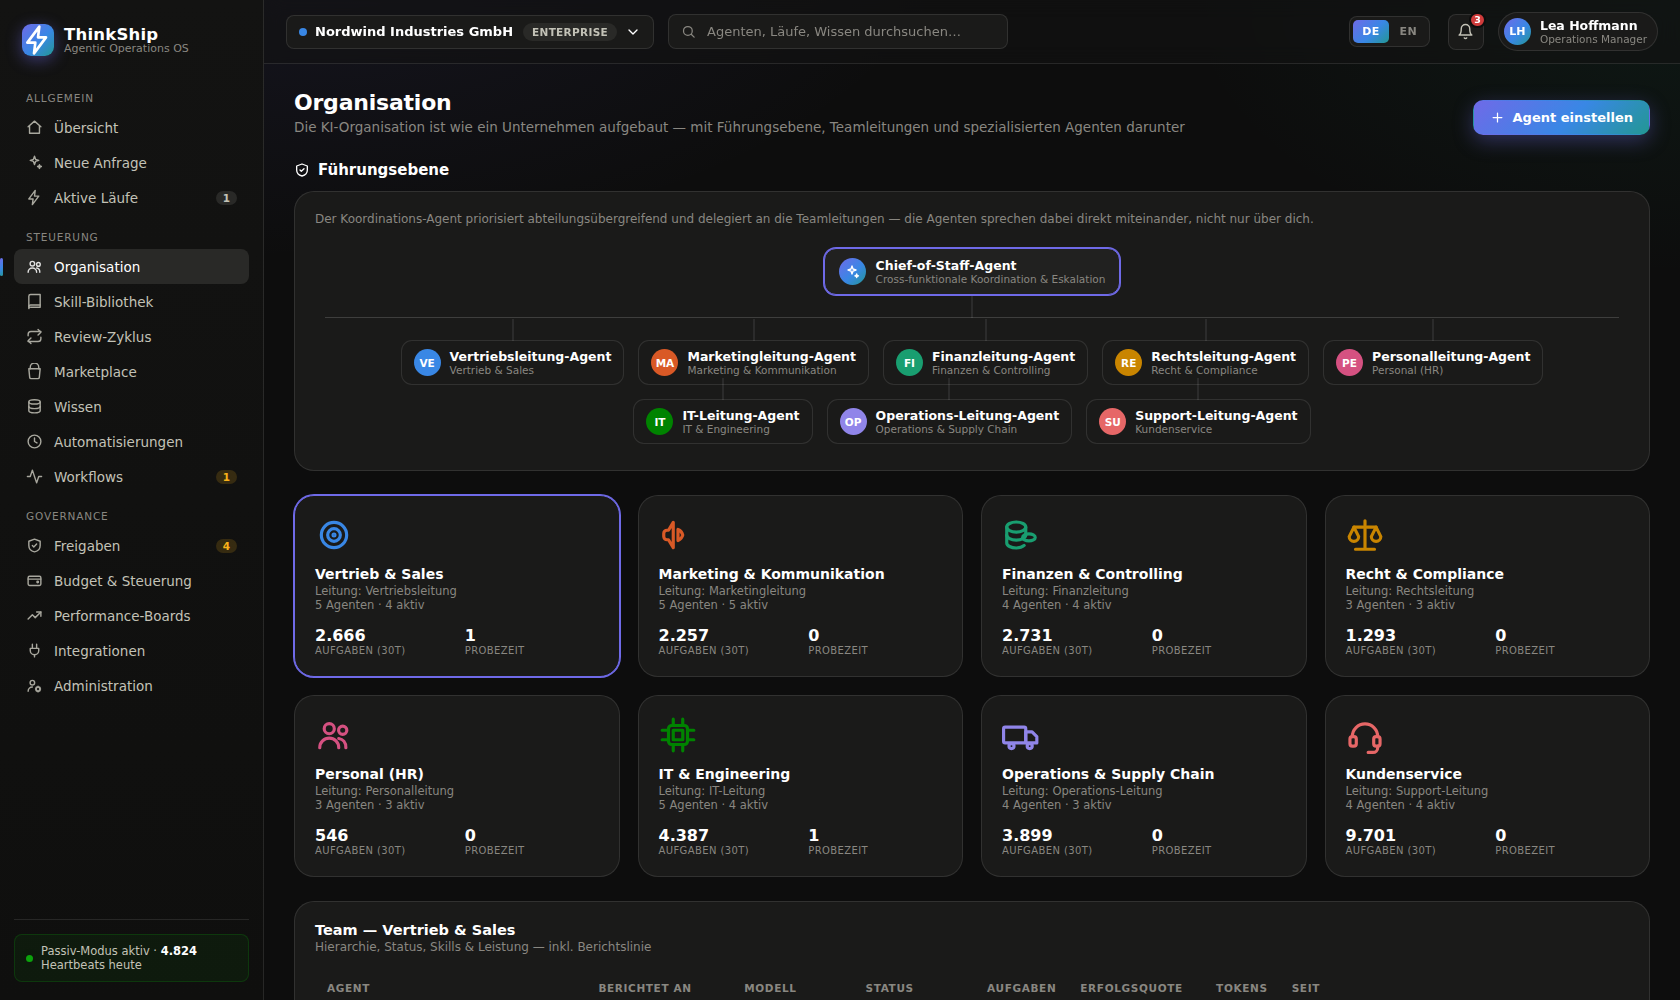
Task: Open Freigaben in the sidebar
Action: (131, 546)
